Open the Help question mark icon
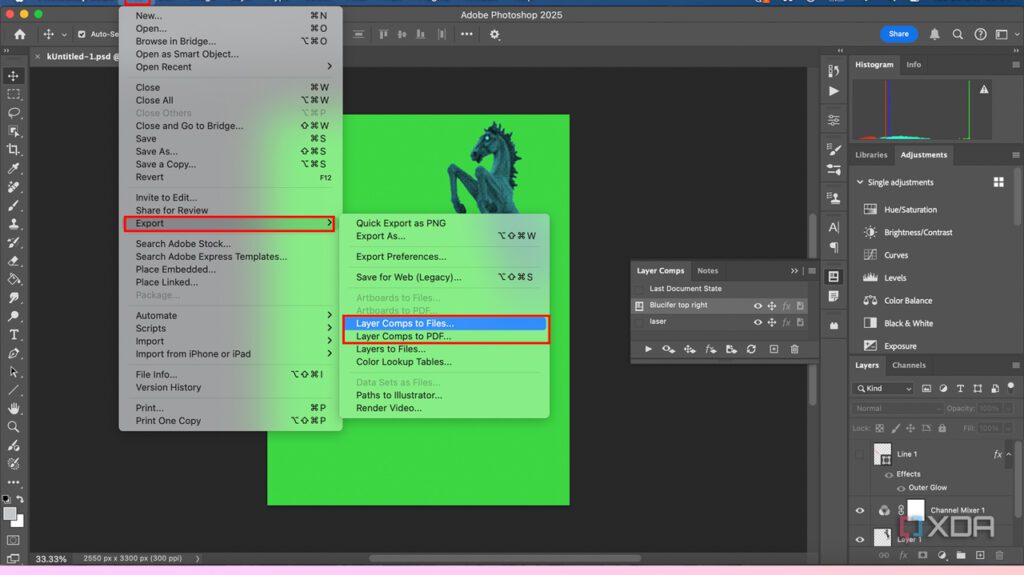This screenshot has width=1024, height=575. (980, 34)
